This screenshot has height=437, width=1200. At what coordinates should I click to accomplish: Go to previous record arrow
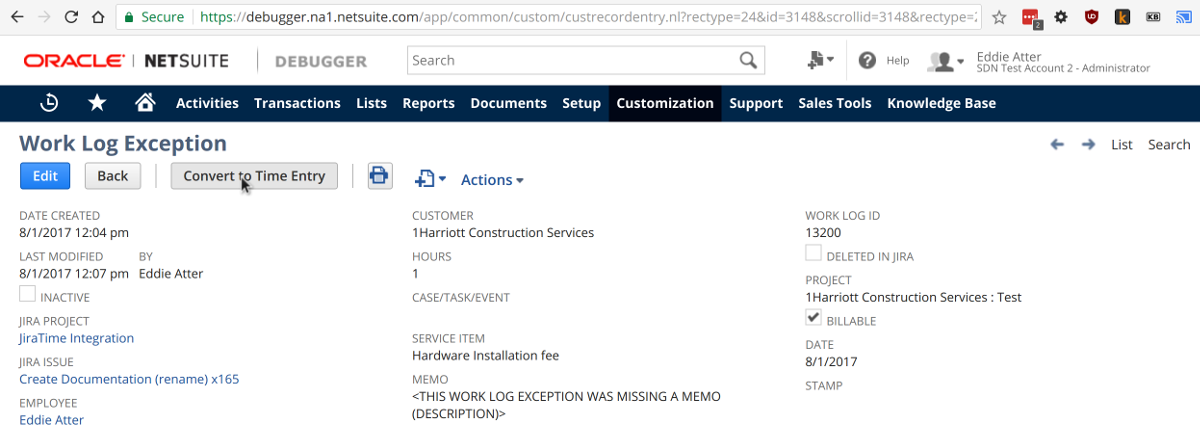[1057, 145]
